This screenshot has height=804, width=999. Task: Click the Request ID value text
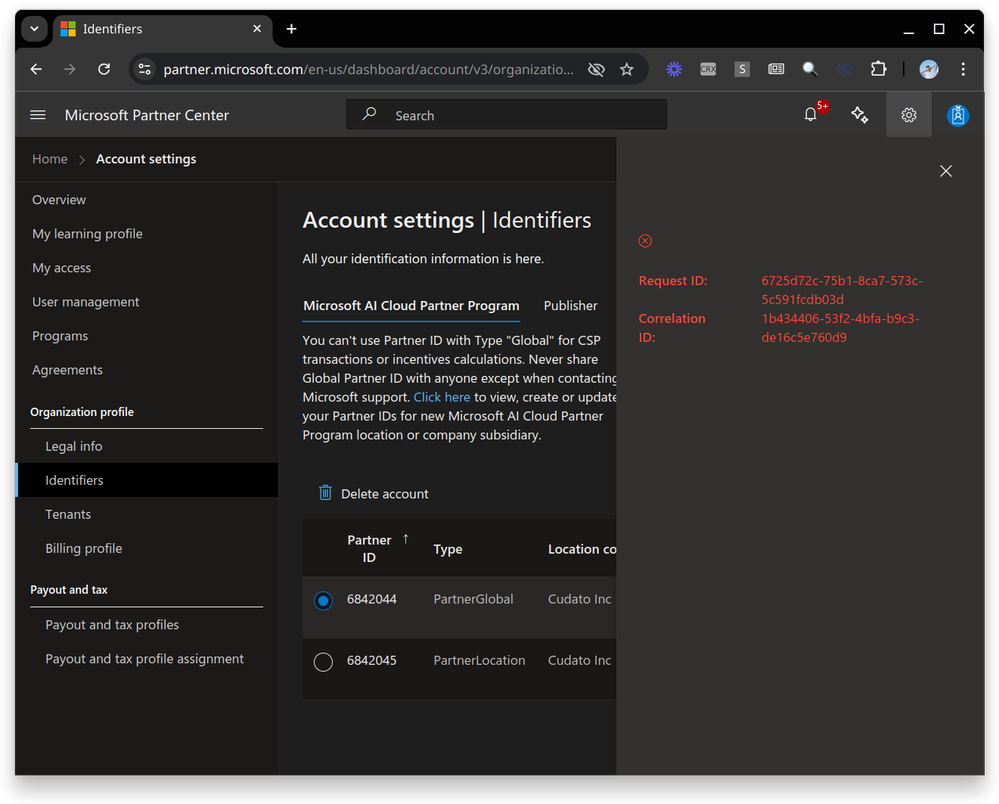coord(842,291)
